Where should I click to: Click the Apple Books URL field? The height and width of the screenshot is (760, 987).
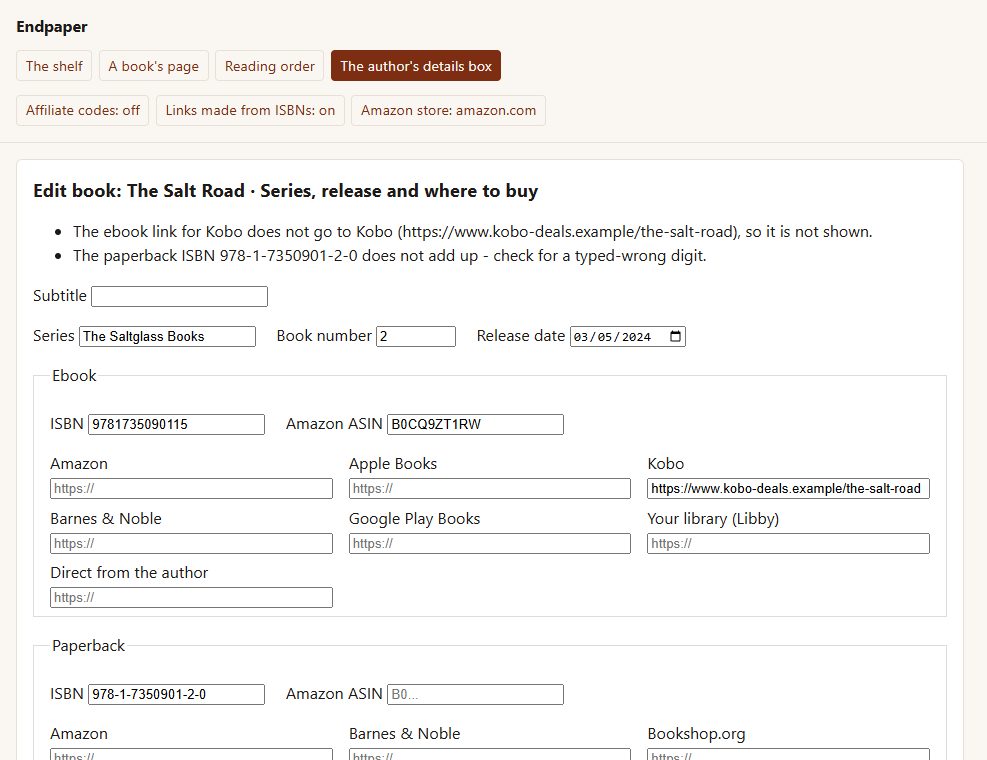tap(490, 489)
